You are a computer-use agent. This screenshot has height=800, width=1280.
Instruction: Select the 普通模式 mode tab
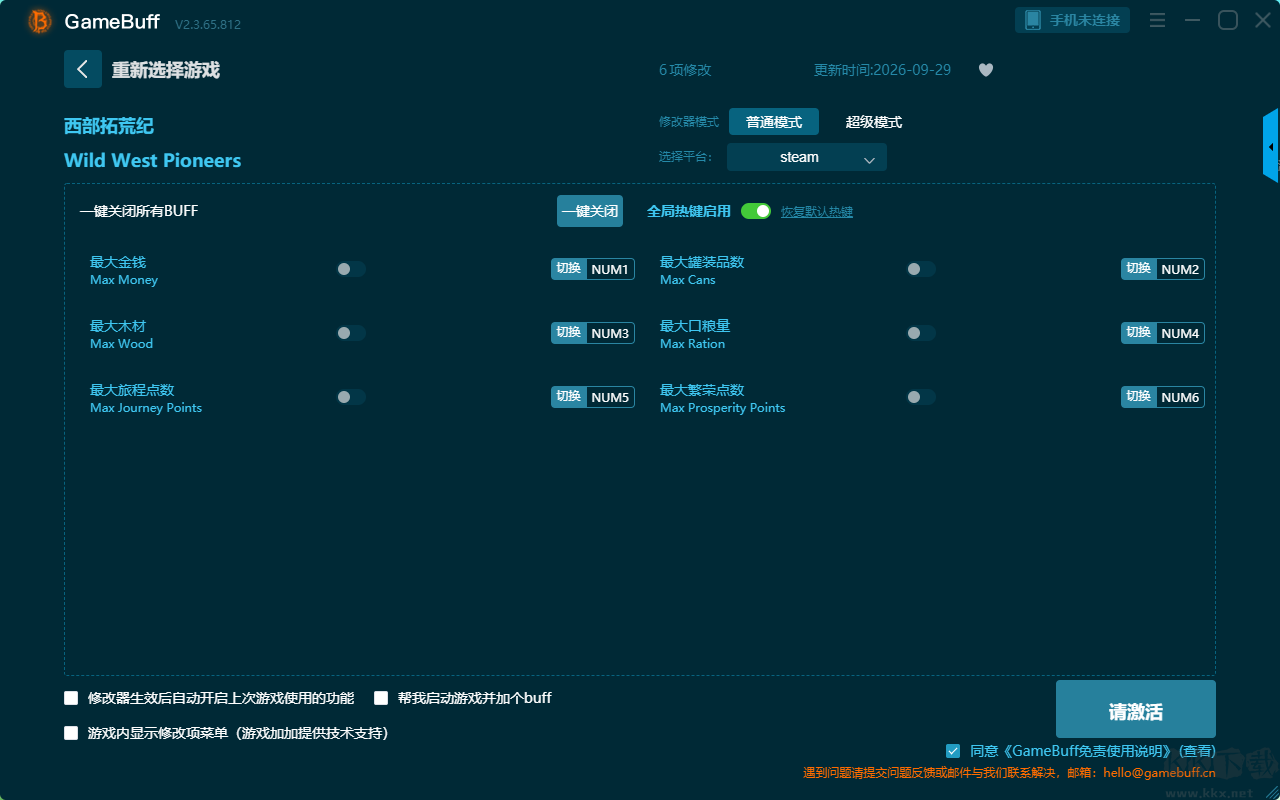(774, 122)
